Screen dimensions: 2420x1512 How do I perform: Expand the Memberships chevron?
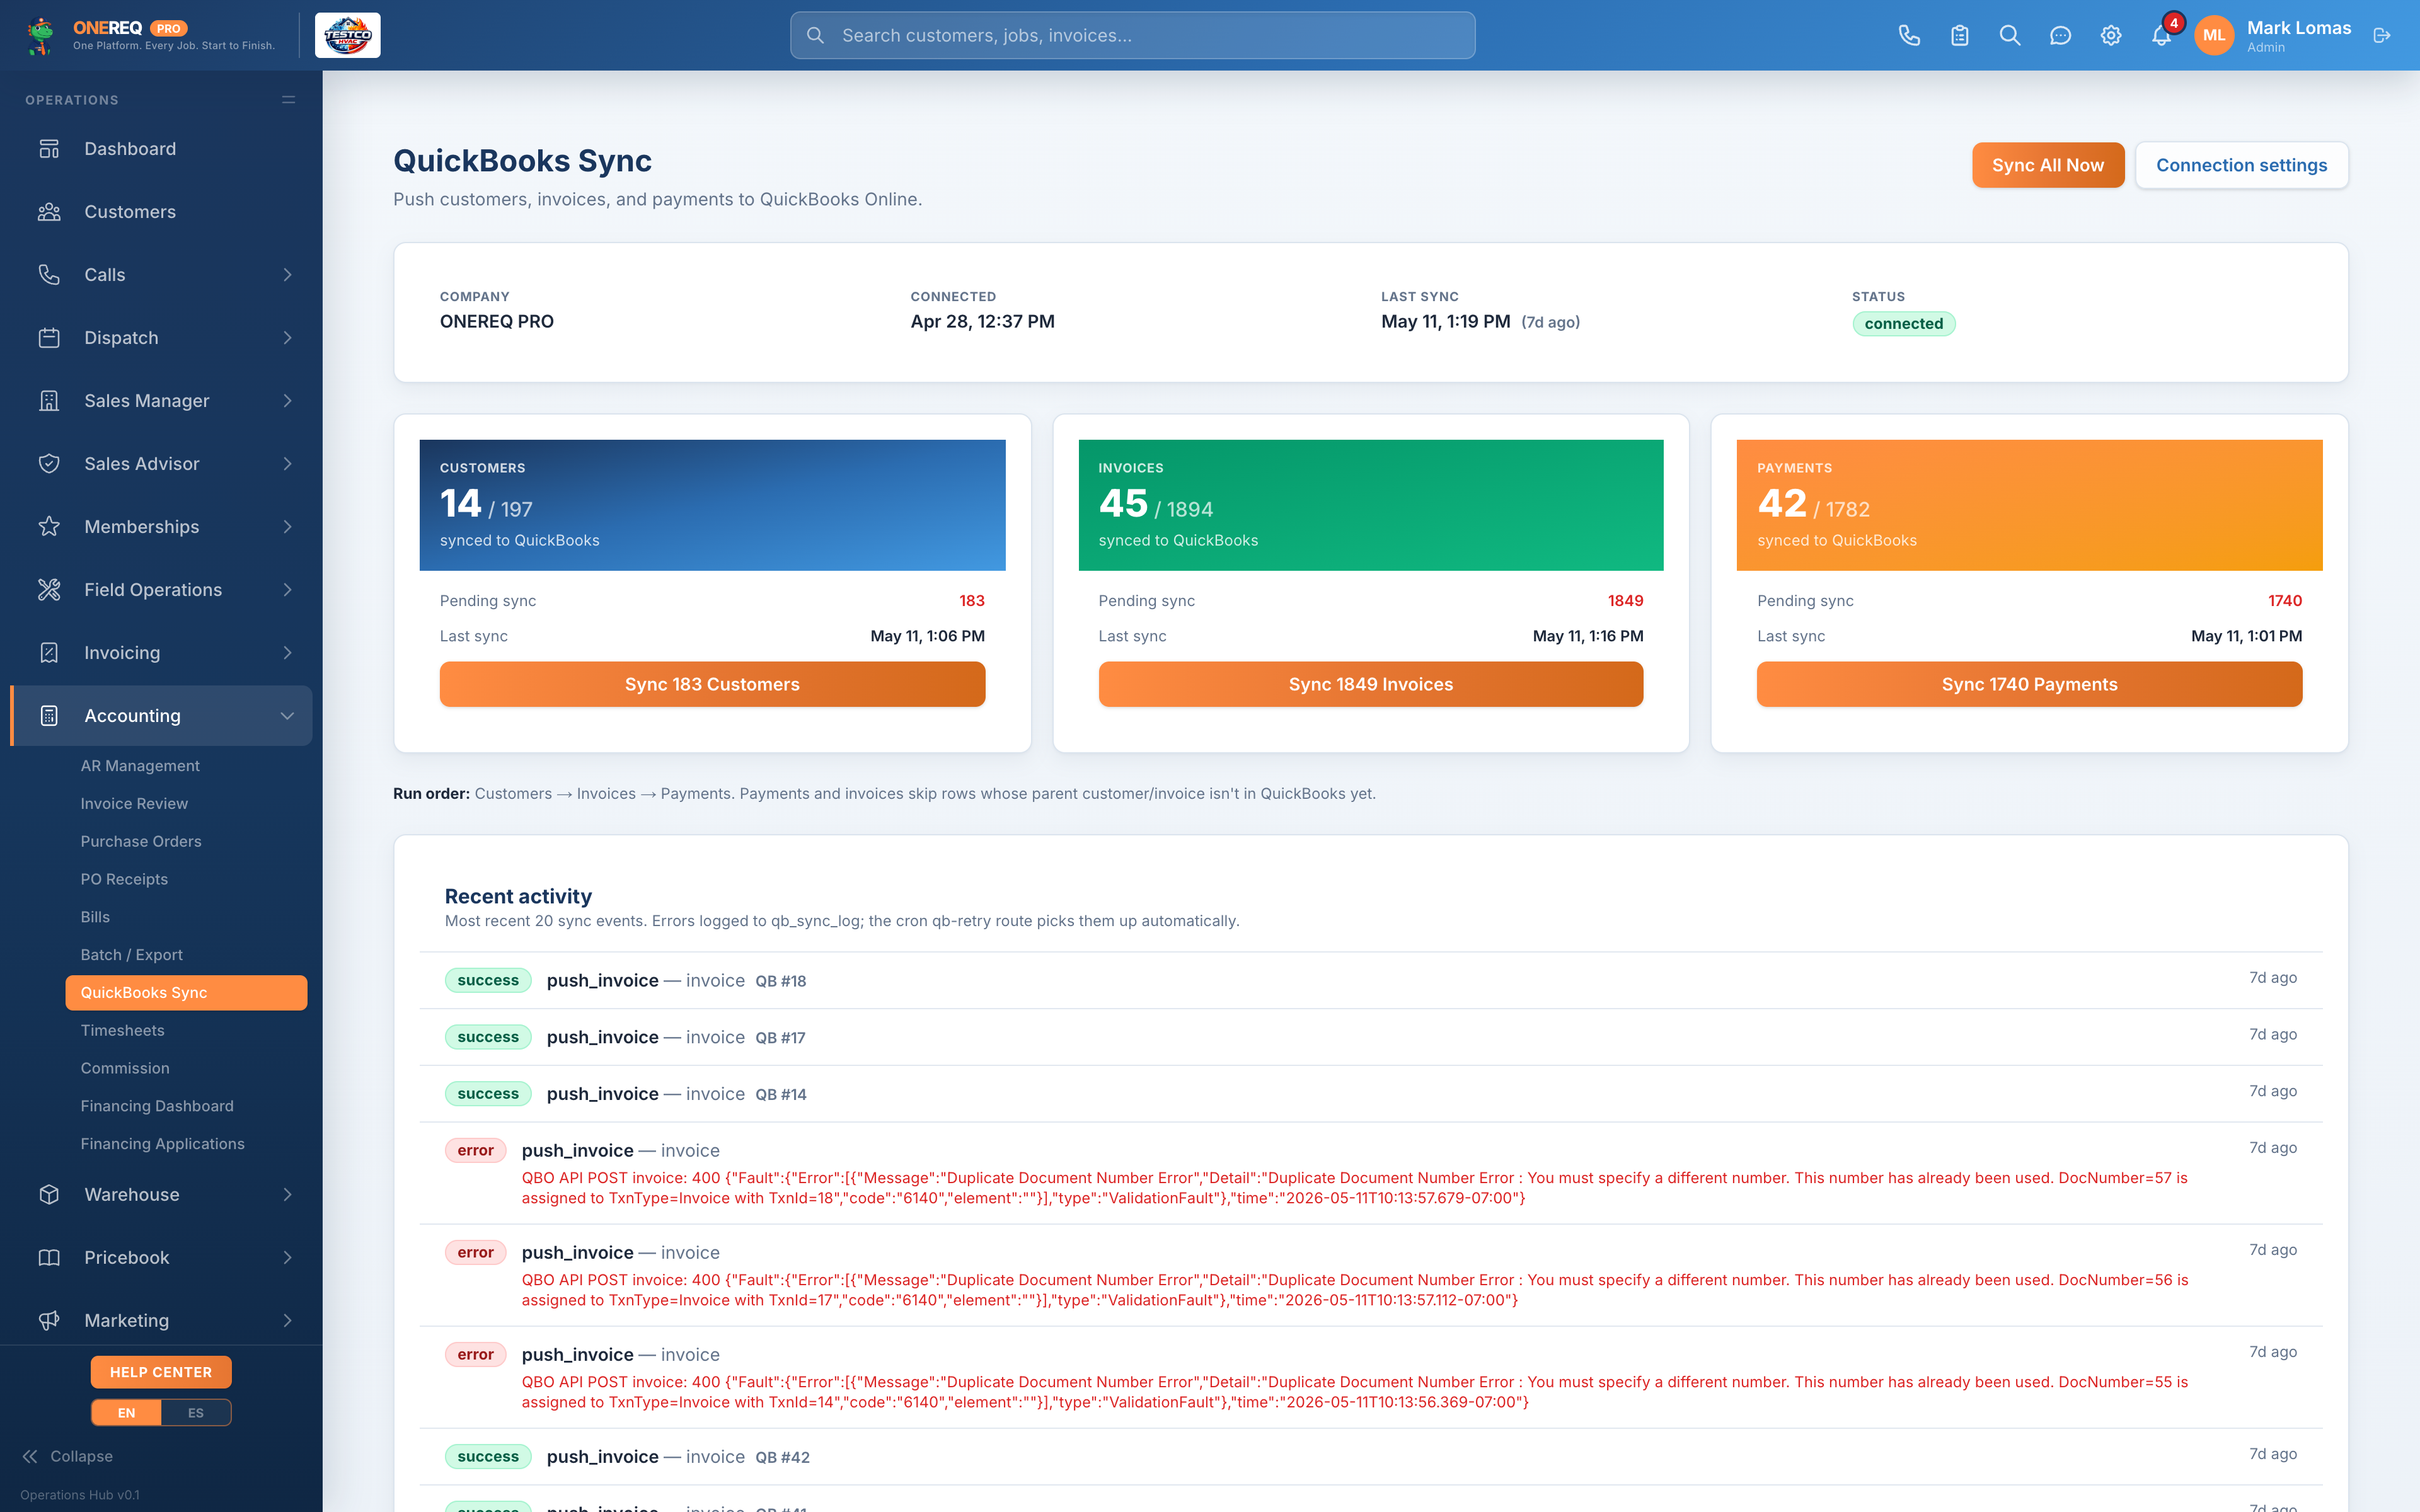pyautogui.click(x=288, y=527)
